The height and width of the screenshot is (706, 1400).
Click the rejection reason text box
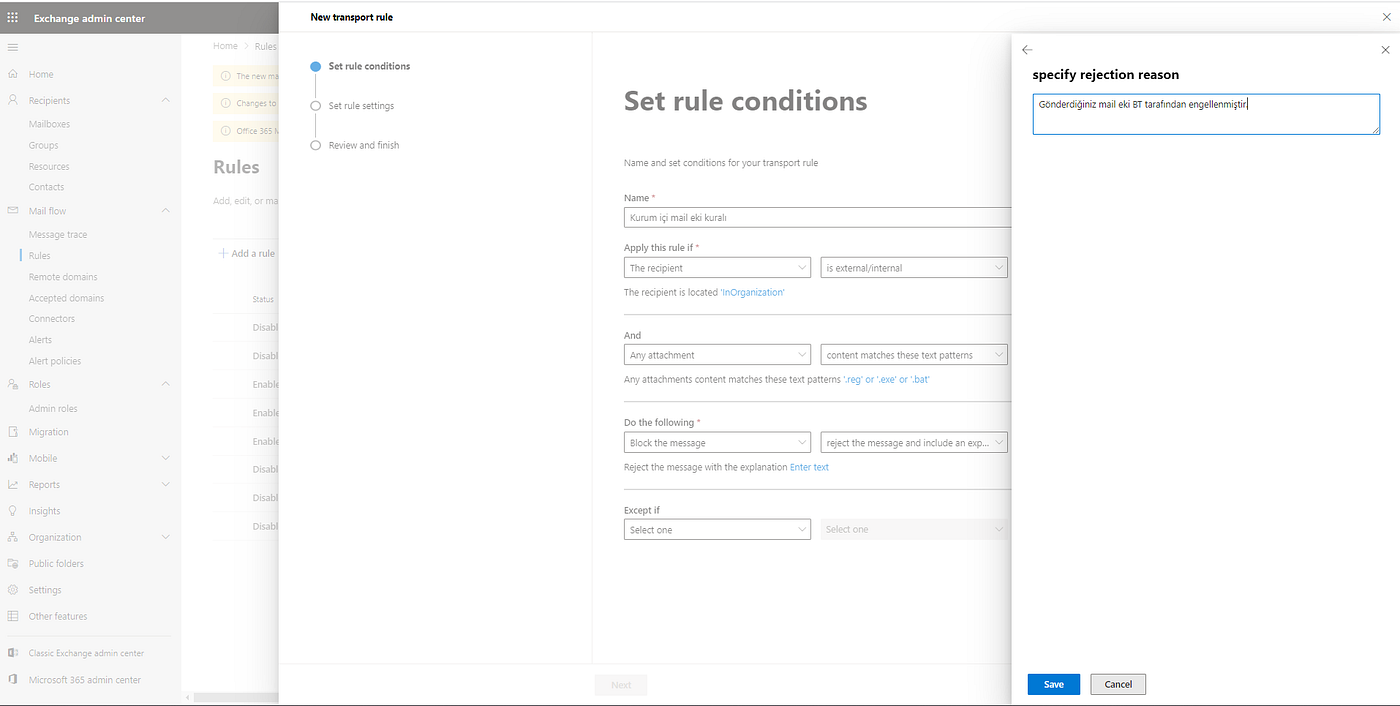(x=1205, y=115)
